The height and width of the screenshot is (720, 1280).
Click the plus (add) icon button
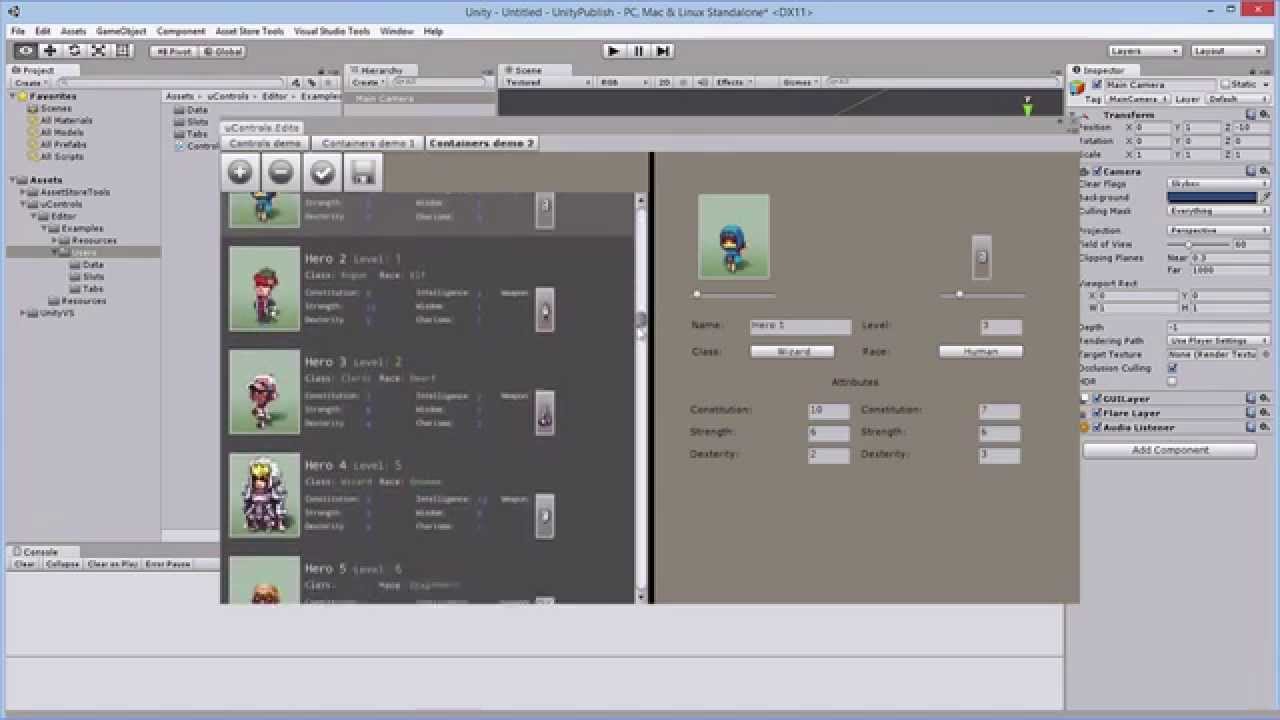pyautogui.click(x=240, y=172)
